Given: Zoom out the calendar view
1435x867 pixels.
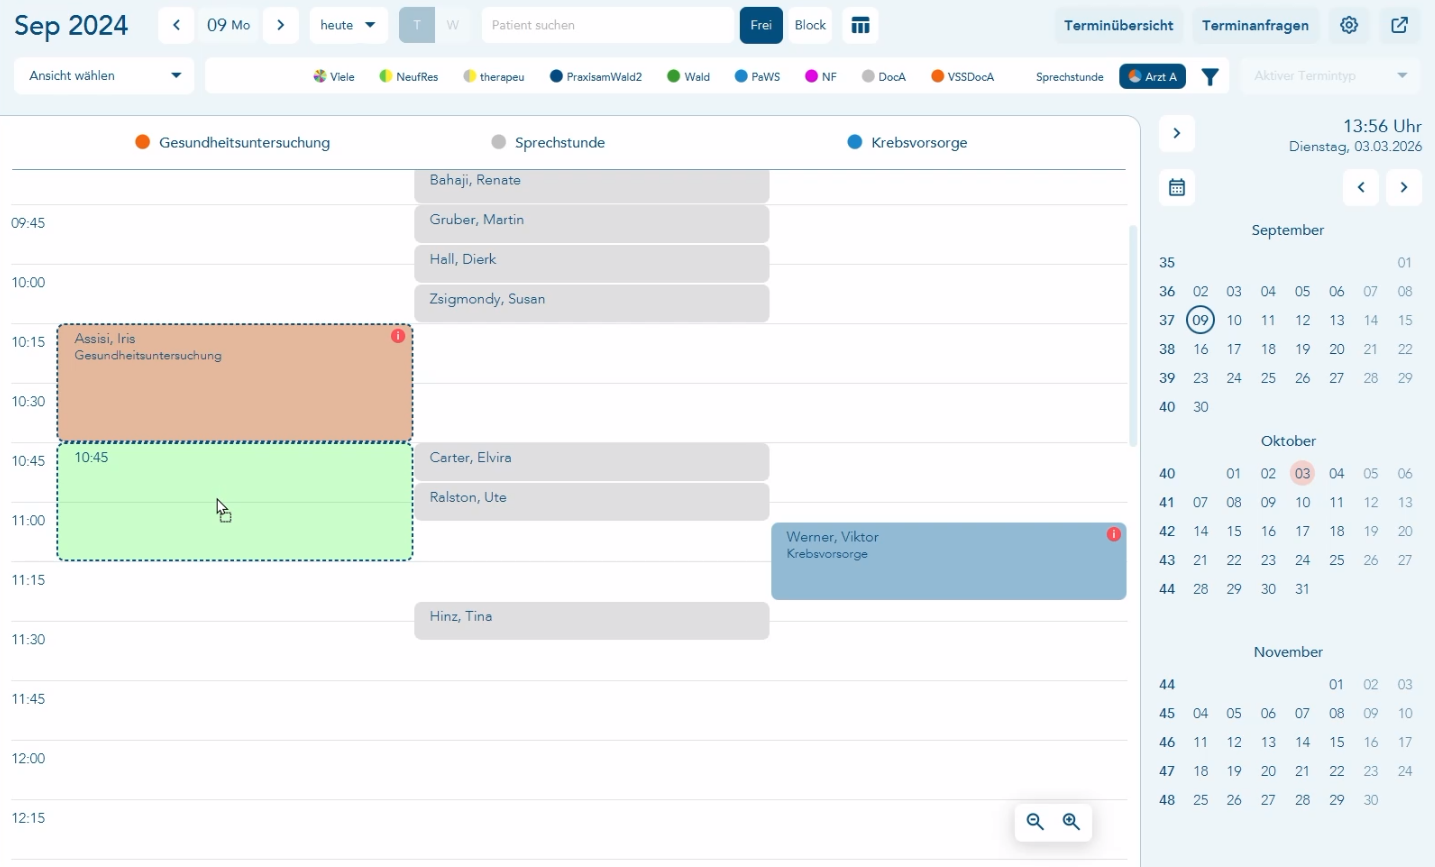Looking at the screenshot, I should click(1035, 822).
